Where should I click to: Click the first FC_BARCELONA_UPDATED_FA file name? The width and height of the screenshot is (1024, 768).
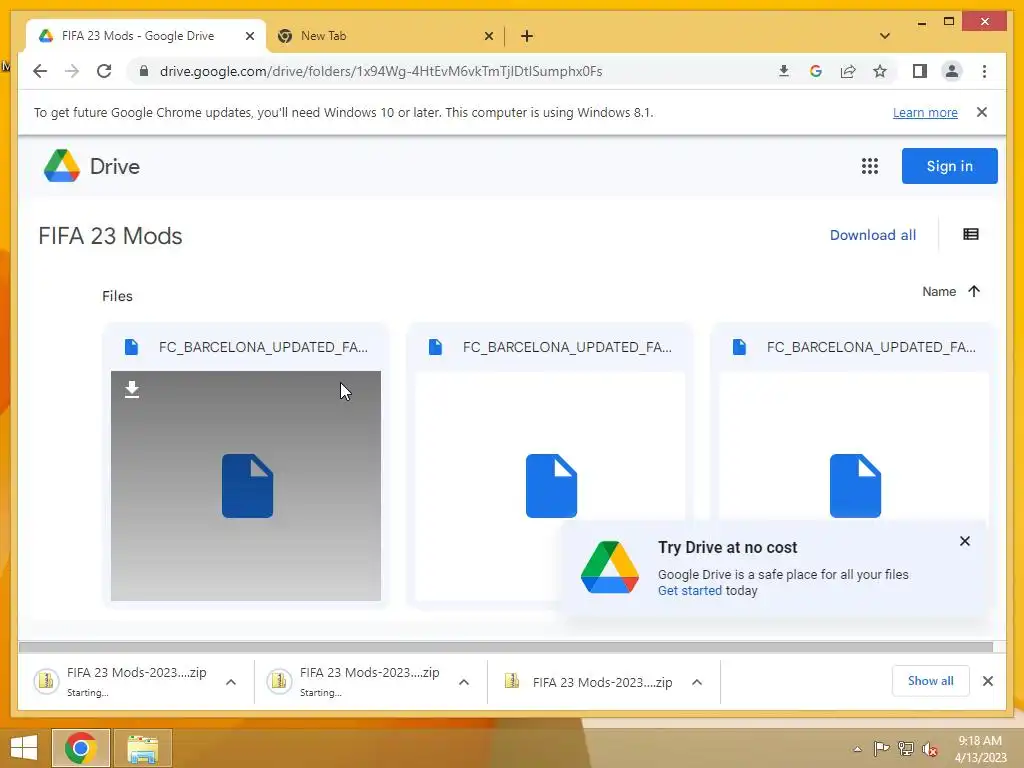pyautogui.click(x=263, y=347)
